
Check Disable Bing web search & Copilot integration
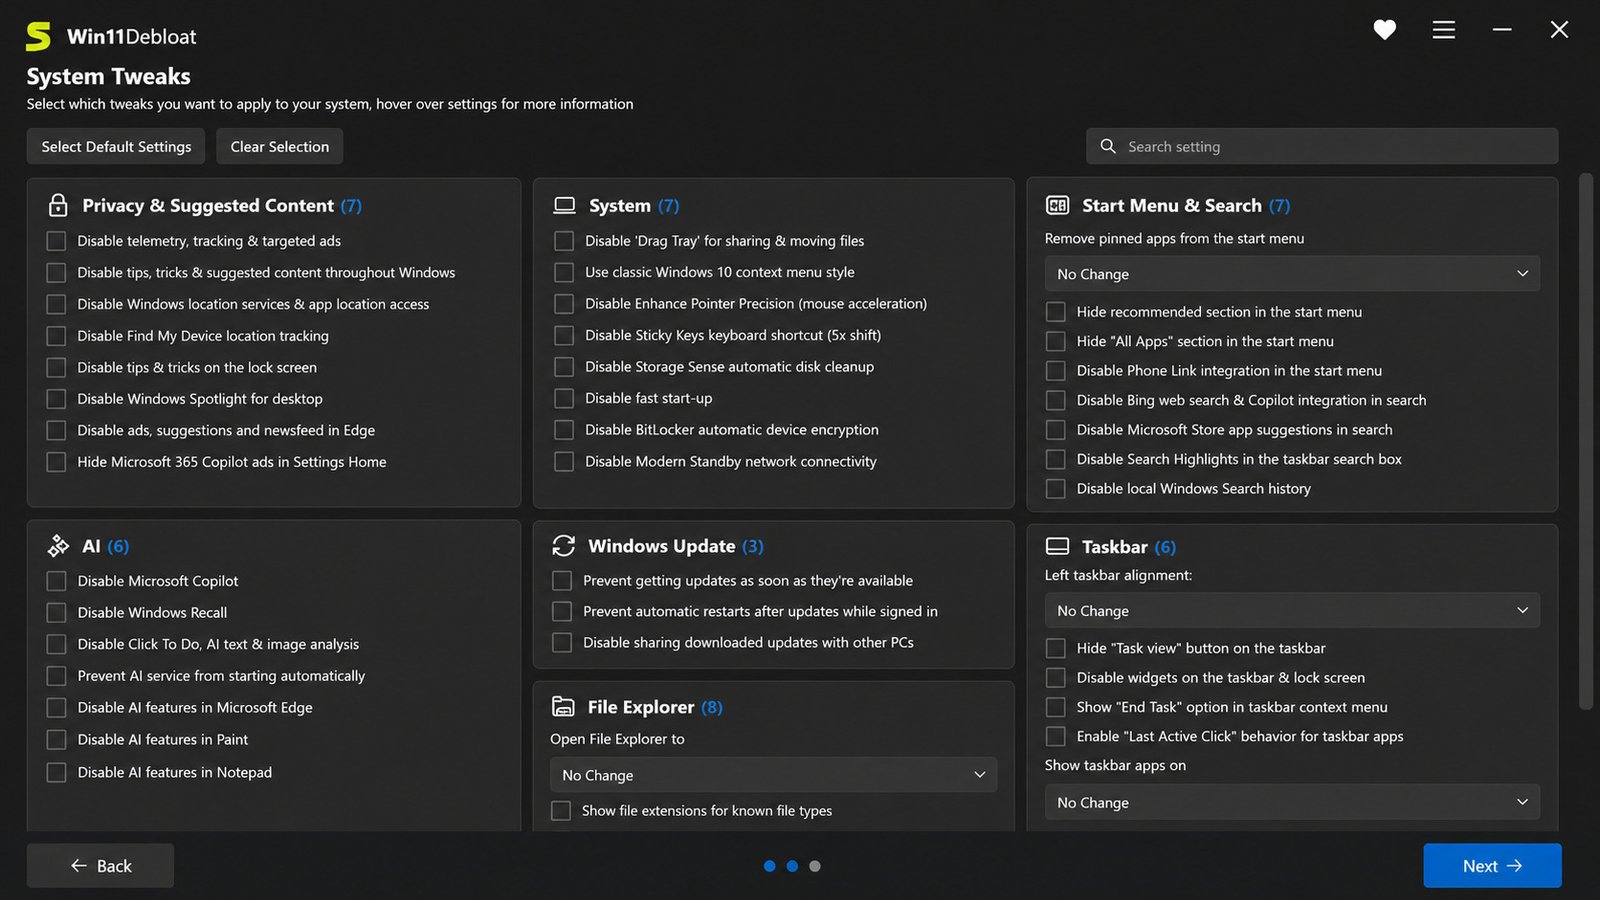(x=1055, y=400)
